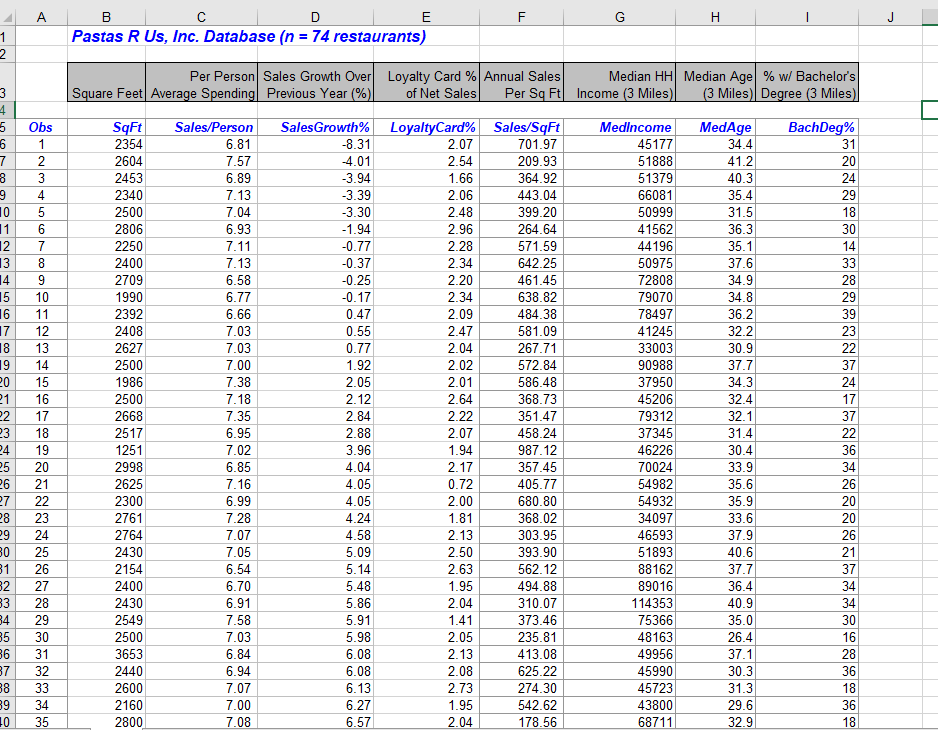Viewport: 938px width, 730px height.
Task: Click median income value 79312
Action: pyautogui.click(x=620, y=416)
